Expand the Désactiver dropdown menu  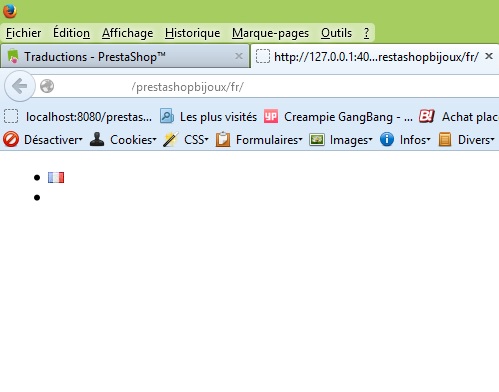click(53, 140)
